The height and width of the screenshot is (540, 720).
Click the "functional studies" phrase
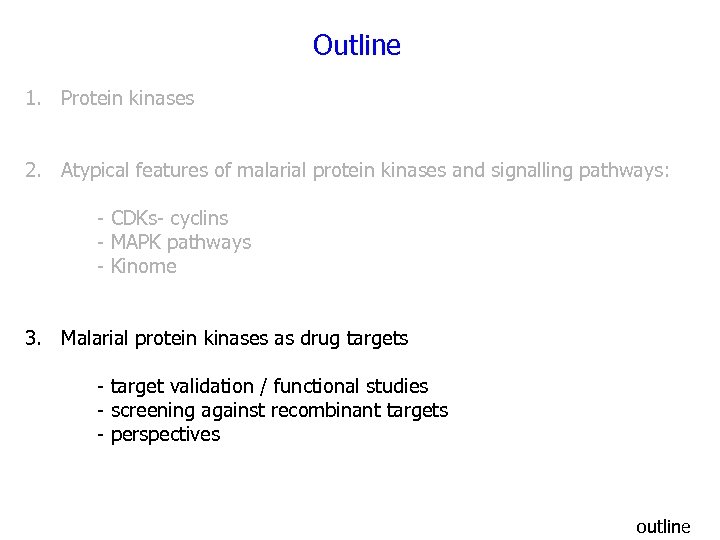coord(350,387)
